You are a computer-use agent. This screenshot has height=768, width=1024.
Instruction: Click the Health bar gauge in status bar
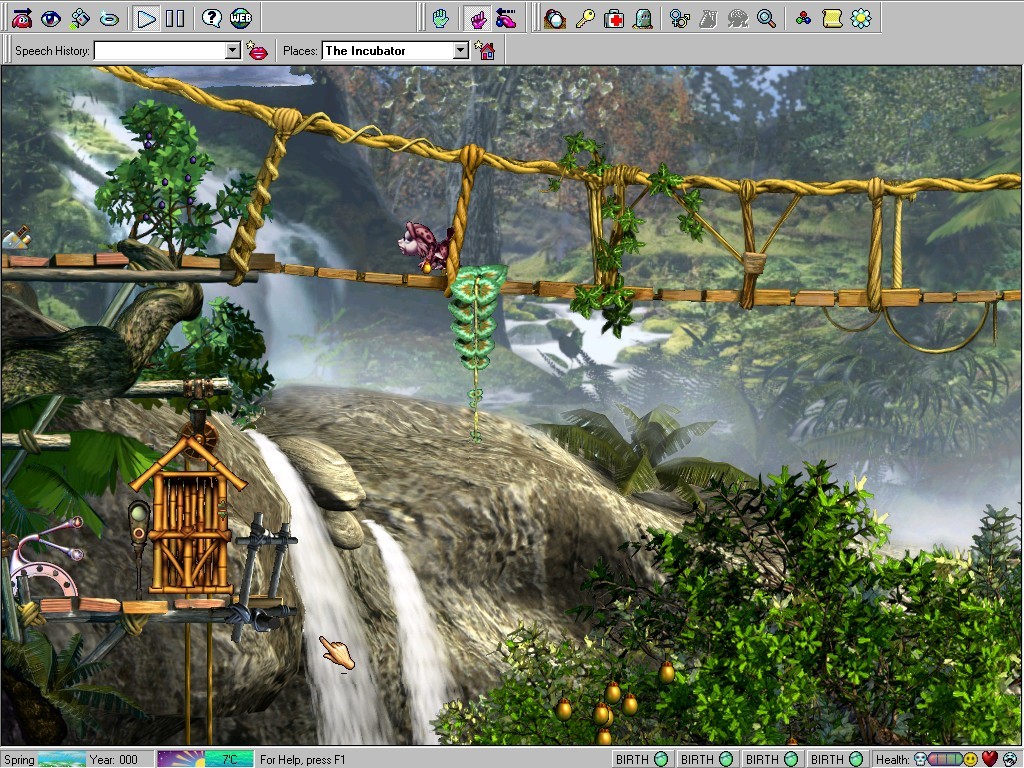click(945, 759)
